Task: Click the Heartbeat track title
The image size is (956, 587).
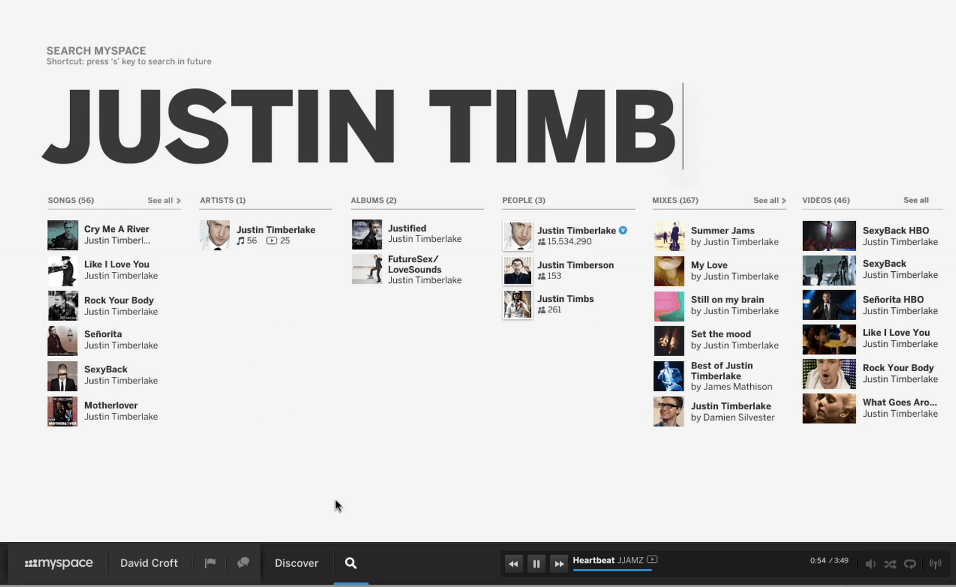Action: (x=593, y=560)
